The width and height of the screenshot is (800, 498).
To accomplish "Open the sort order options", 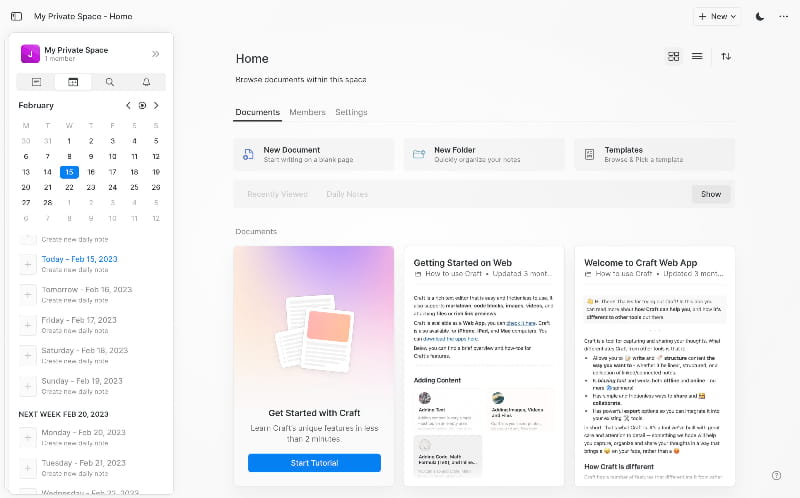I will pos(726,56).
